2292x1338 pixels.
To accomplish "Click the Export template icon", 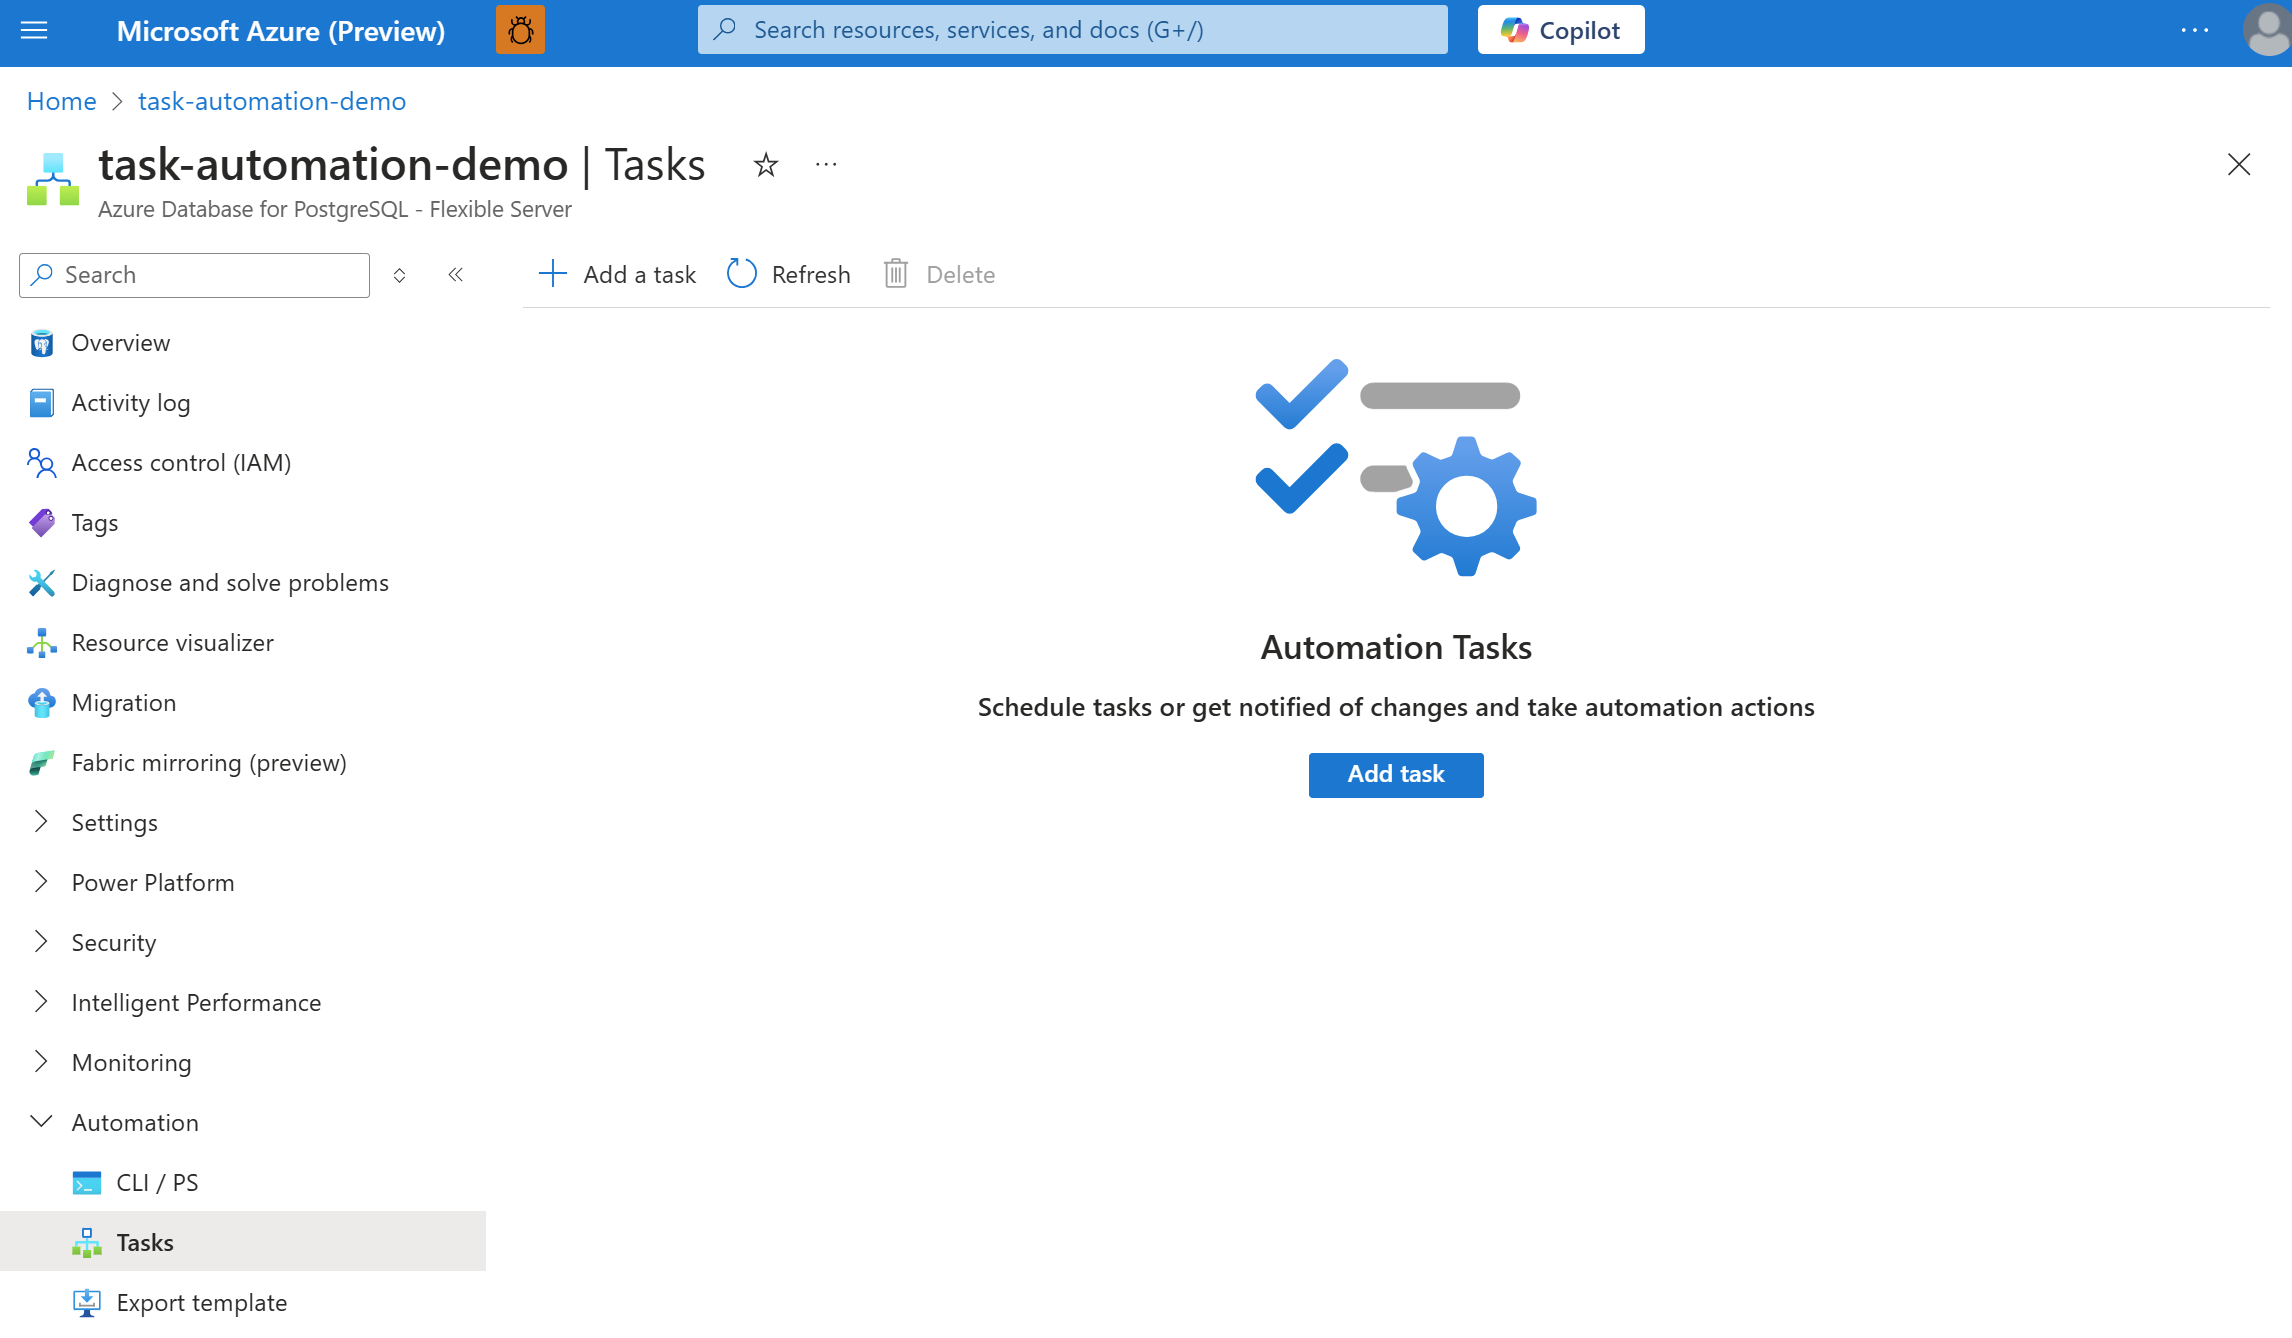I will [x=88, y=1302].
